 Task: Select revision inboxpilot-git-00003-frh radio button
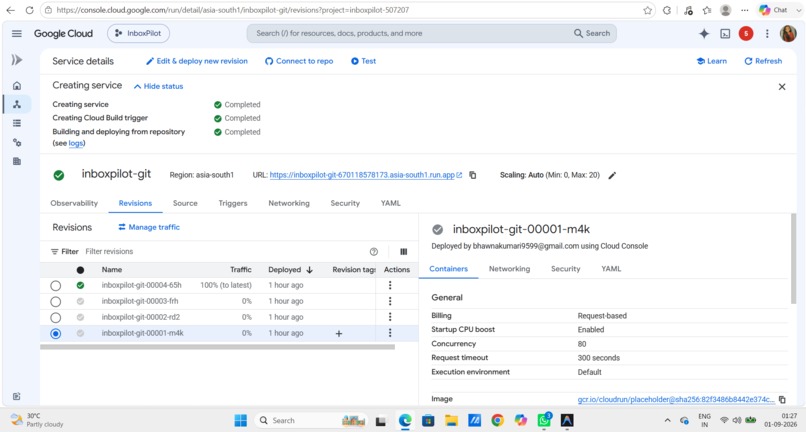click(56, 301)
